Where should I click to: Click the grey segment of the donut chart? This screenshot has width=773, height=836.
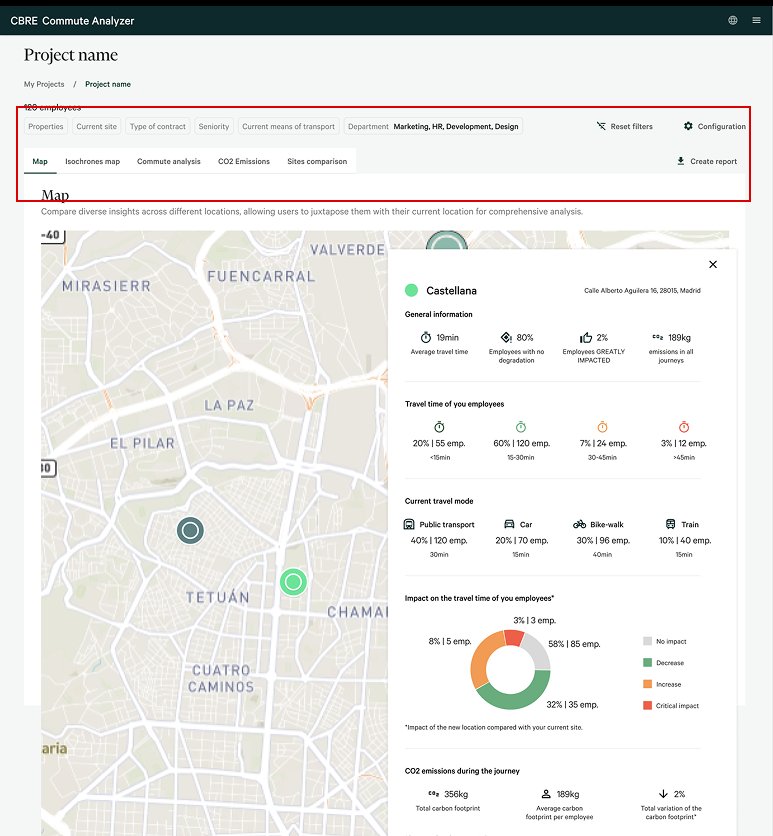(538, 652)
